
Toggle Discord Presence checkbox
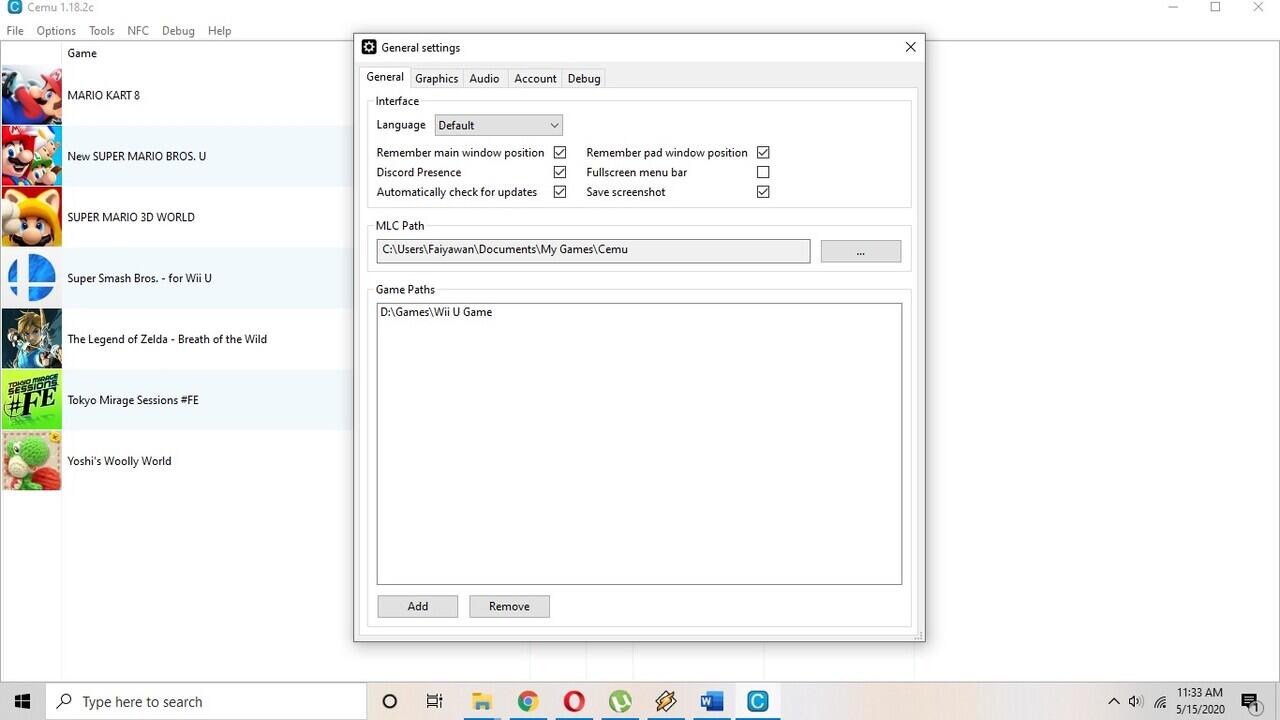(560, 172)
